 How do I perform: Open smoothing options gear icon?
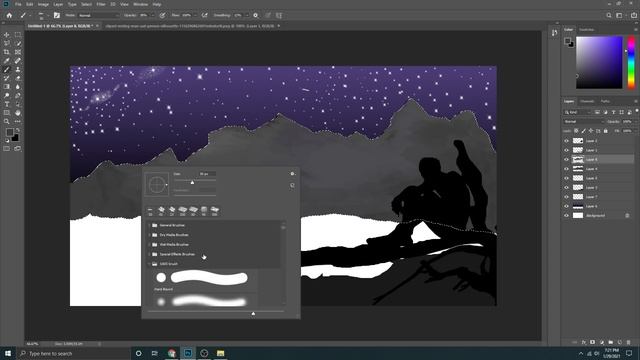pos(256,16)
